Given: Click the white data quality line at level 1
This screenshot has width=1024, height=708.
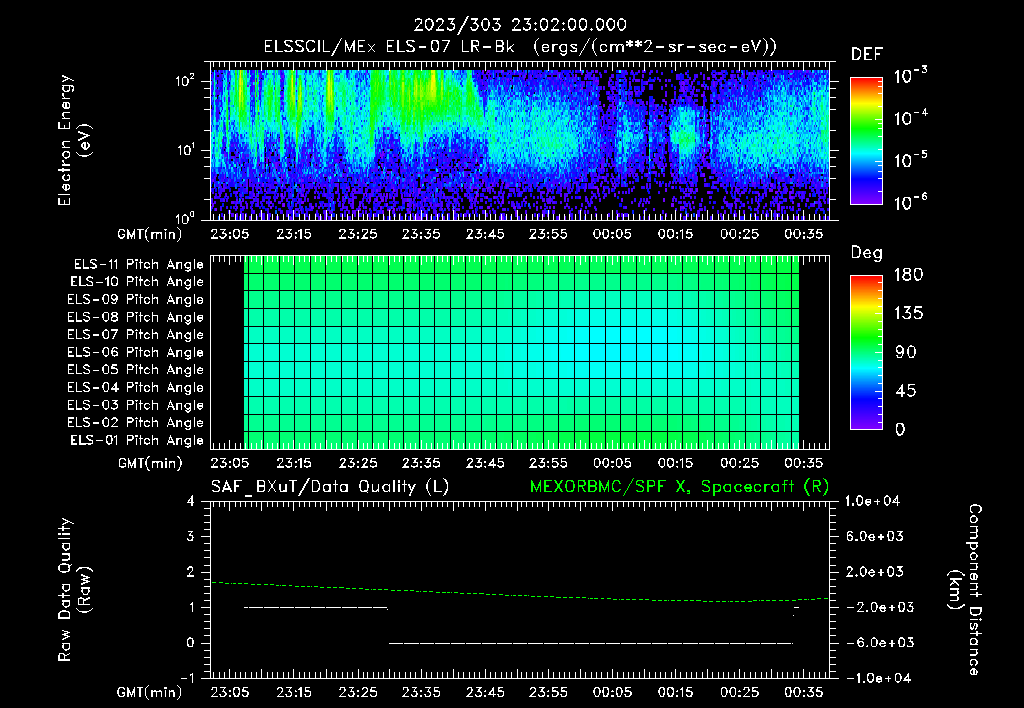Looking at the screenshot, I should 315,607.
